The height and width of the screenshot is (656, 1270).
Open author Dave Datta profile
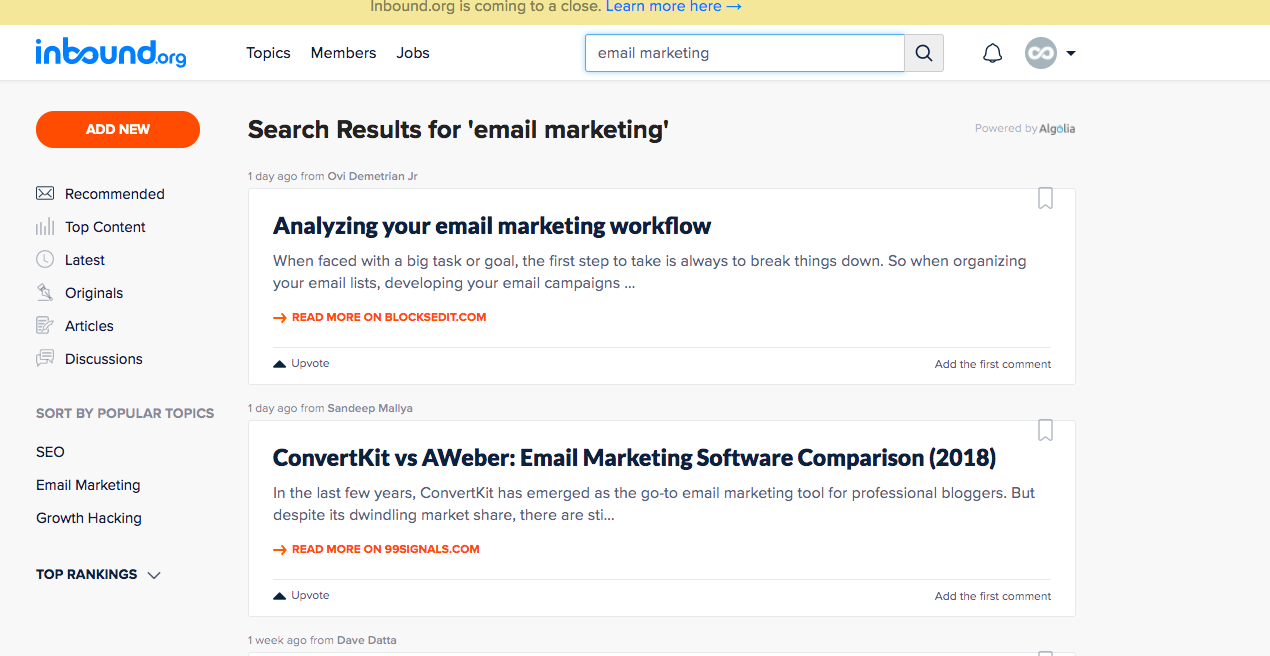(x=366, y=640)
